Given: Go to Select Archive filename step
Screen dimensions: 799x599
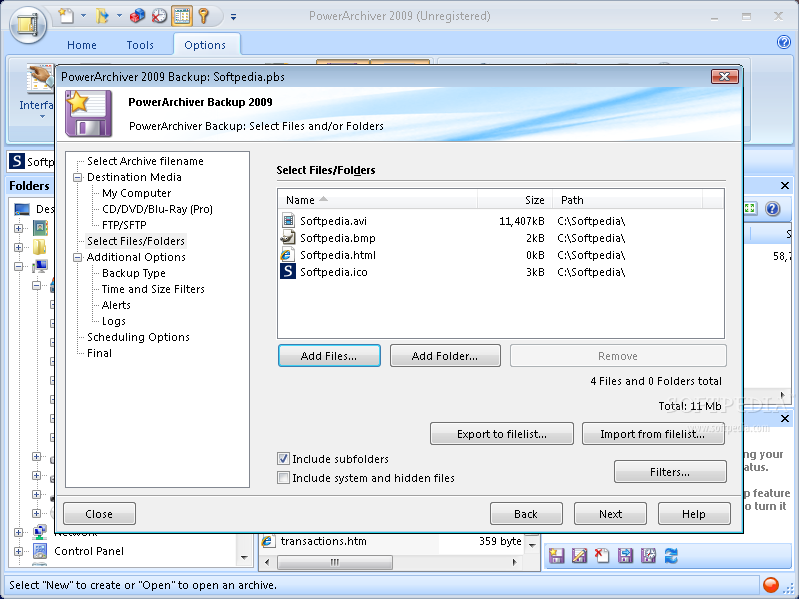Looking at the screenshot, I should tap(145, 161).
